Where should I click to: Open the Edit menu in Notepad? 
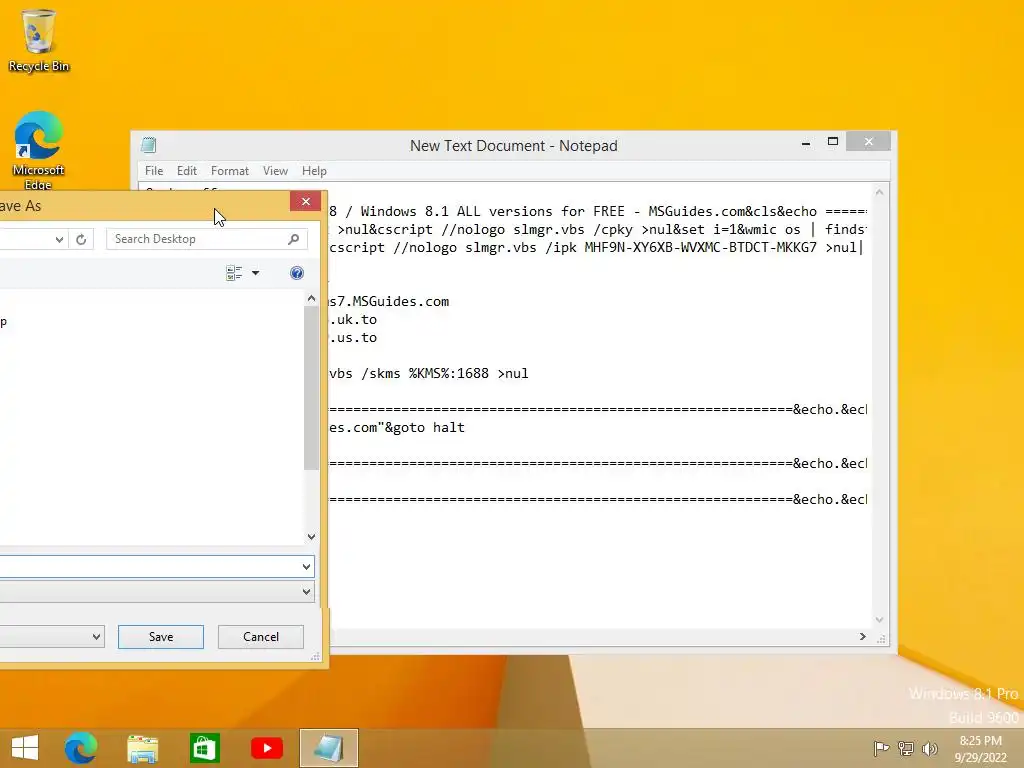coord(187,170)
